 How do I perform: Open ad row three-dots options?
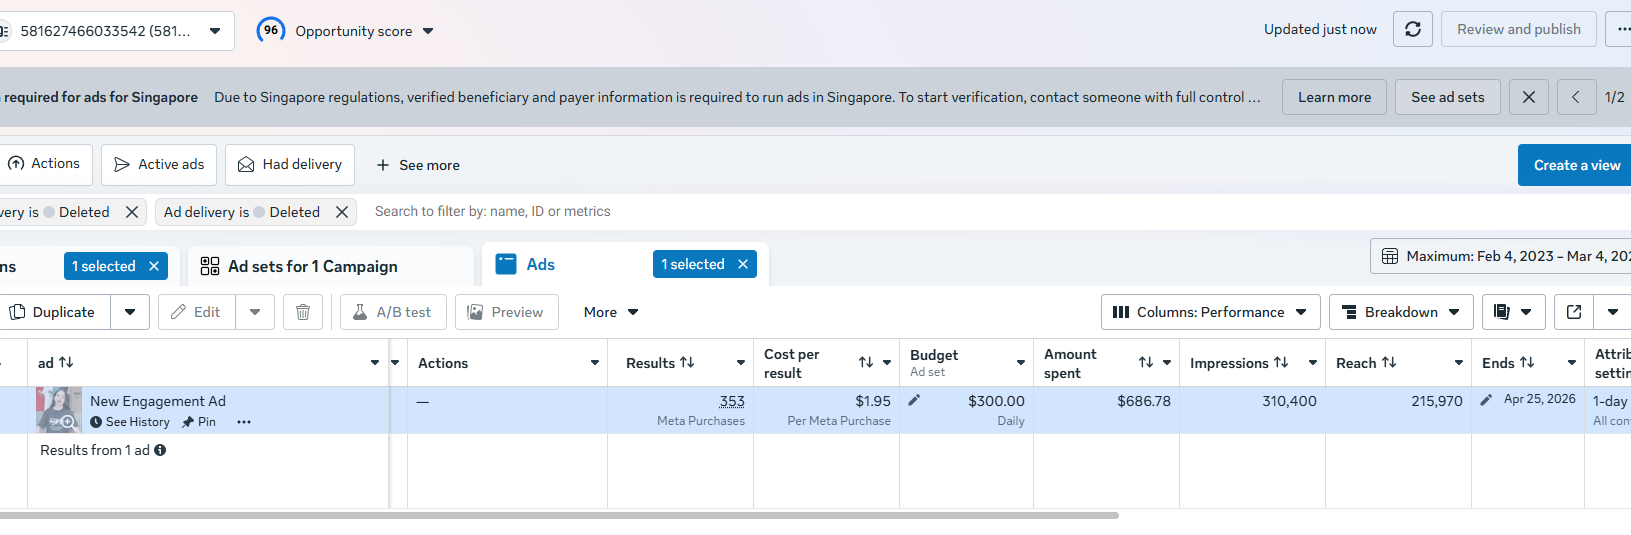tap(244, 422)
